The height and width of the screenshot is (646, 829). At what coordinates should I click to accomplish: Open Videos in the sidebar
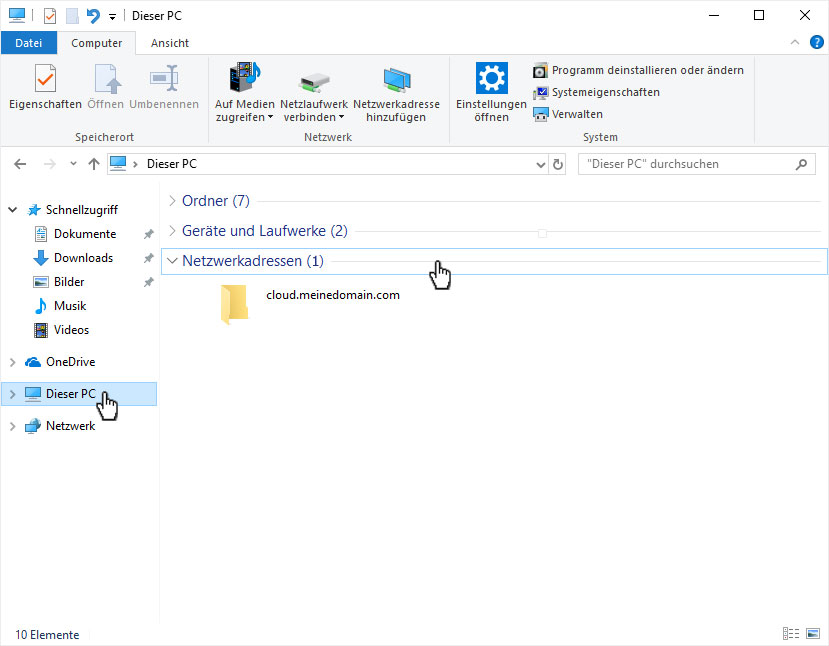[x=71, y=330]
